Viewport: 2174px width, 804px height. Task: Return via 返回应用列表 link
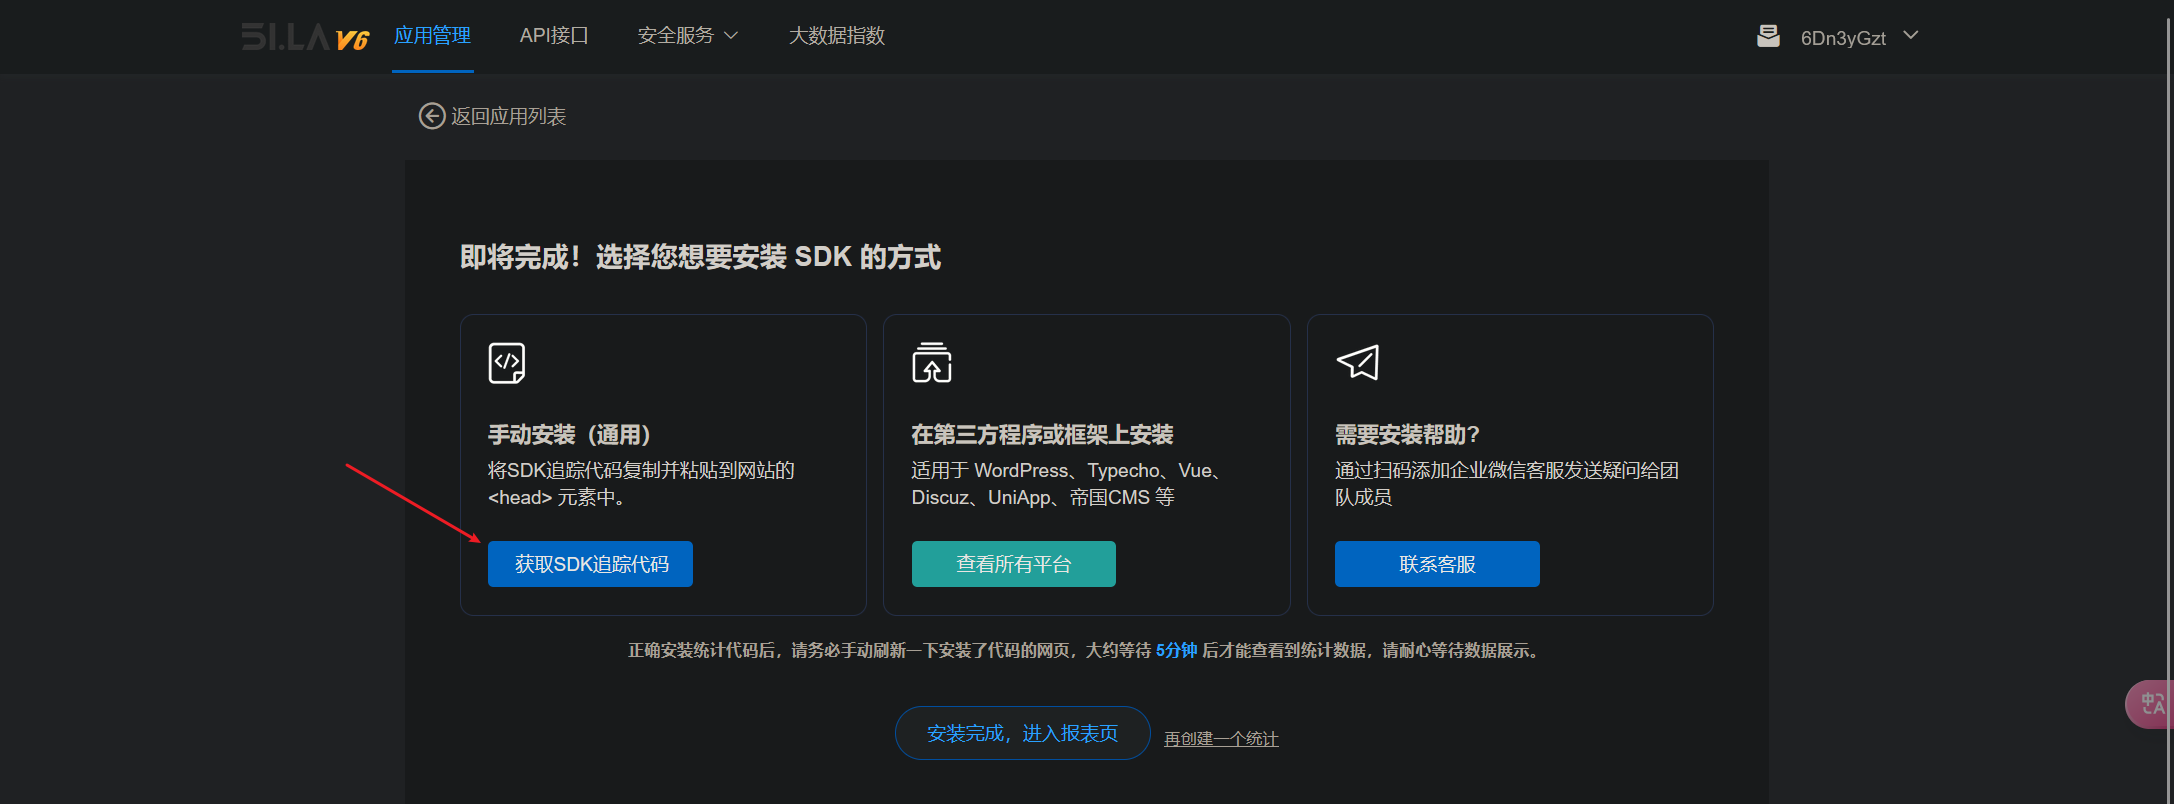[x=508, y=116]
